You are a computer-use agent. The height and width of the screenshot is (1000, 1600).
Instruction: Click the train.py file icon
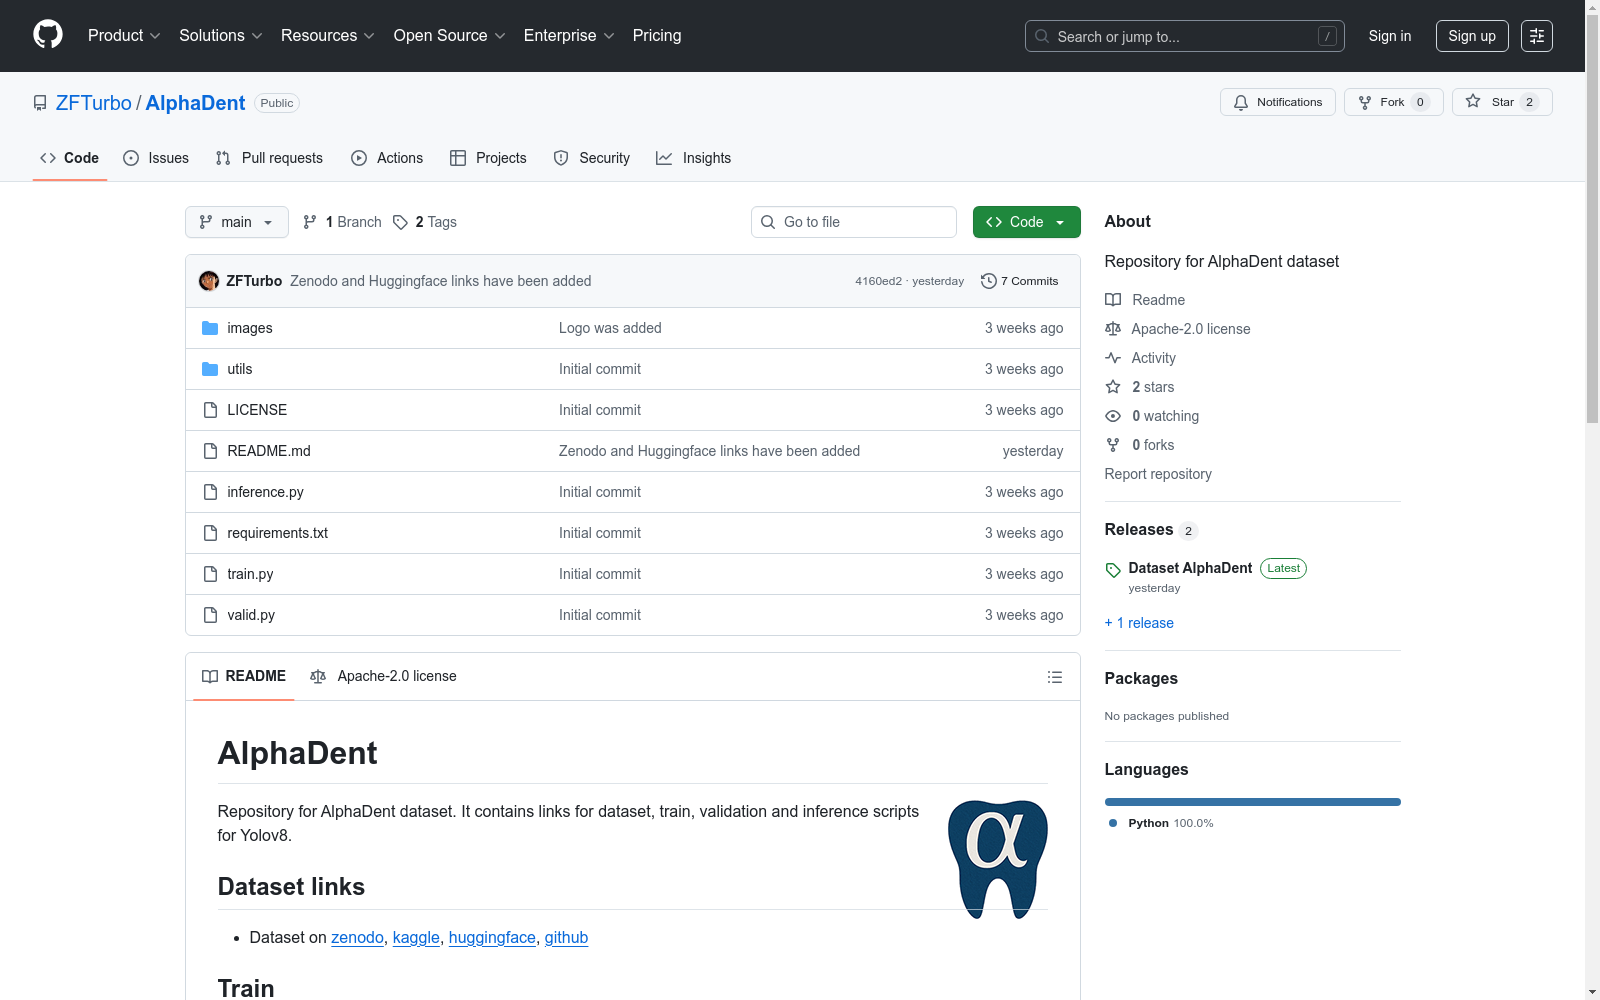210,574
